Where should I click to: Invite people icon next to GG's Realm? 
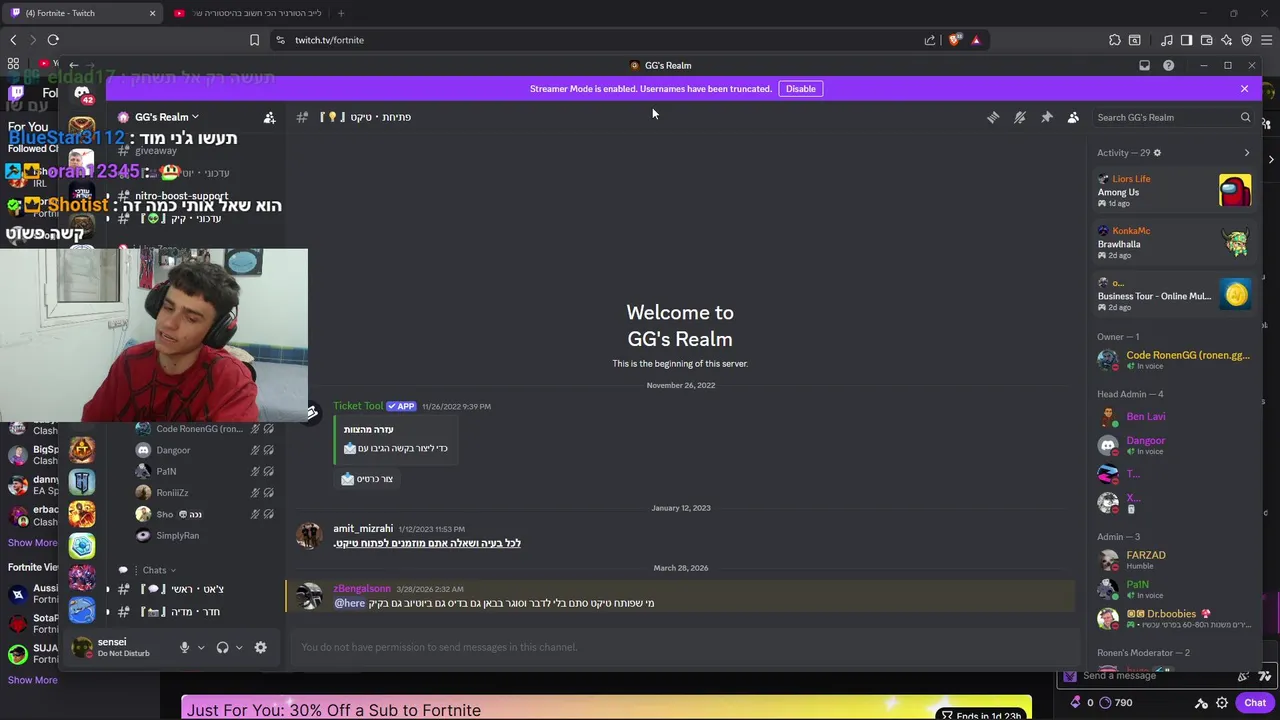click(x=269, y=117)
